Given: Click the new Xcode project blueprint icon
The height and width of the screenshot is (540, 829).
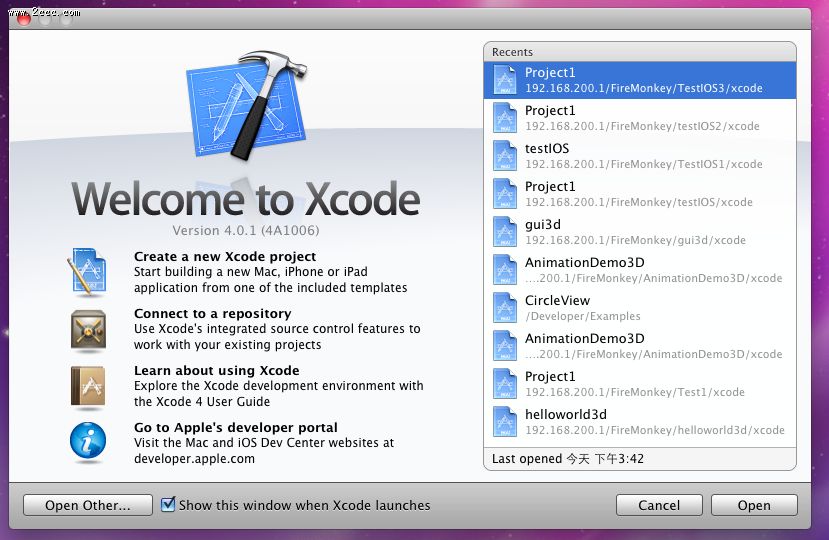Looking at the screenshot, I should point(88,271).
